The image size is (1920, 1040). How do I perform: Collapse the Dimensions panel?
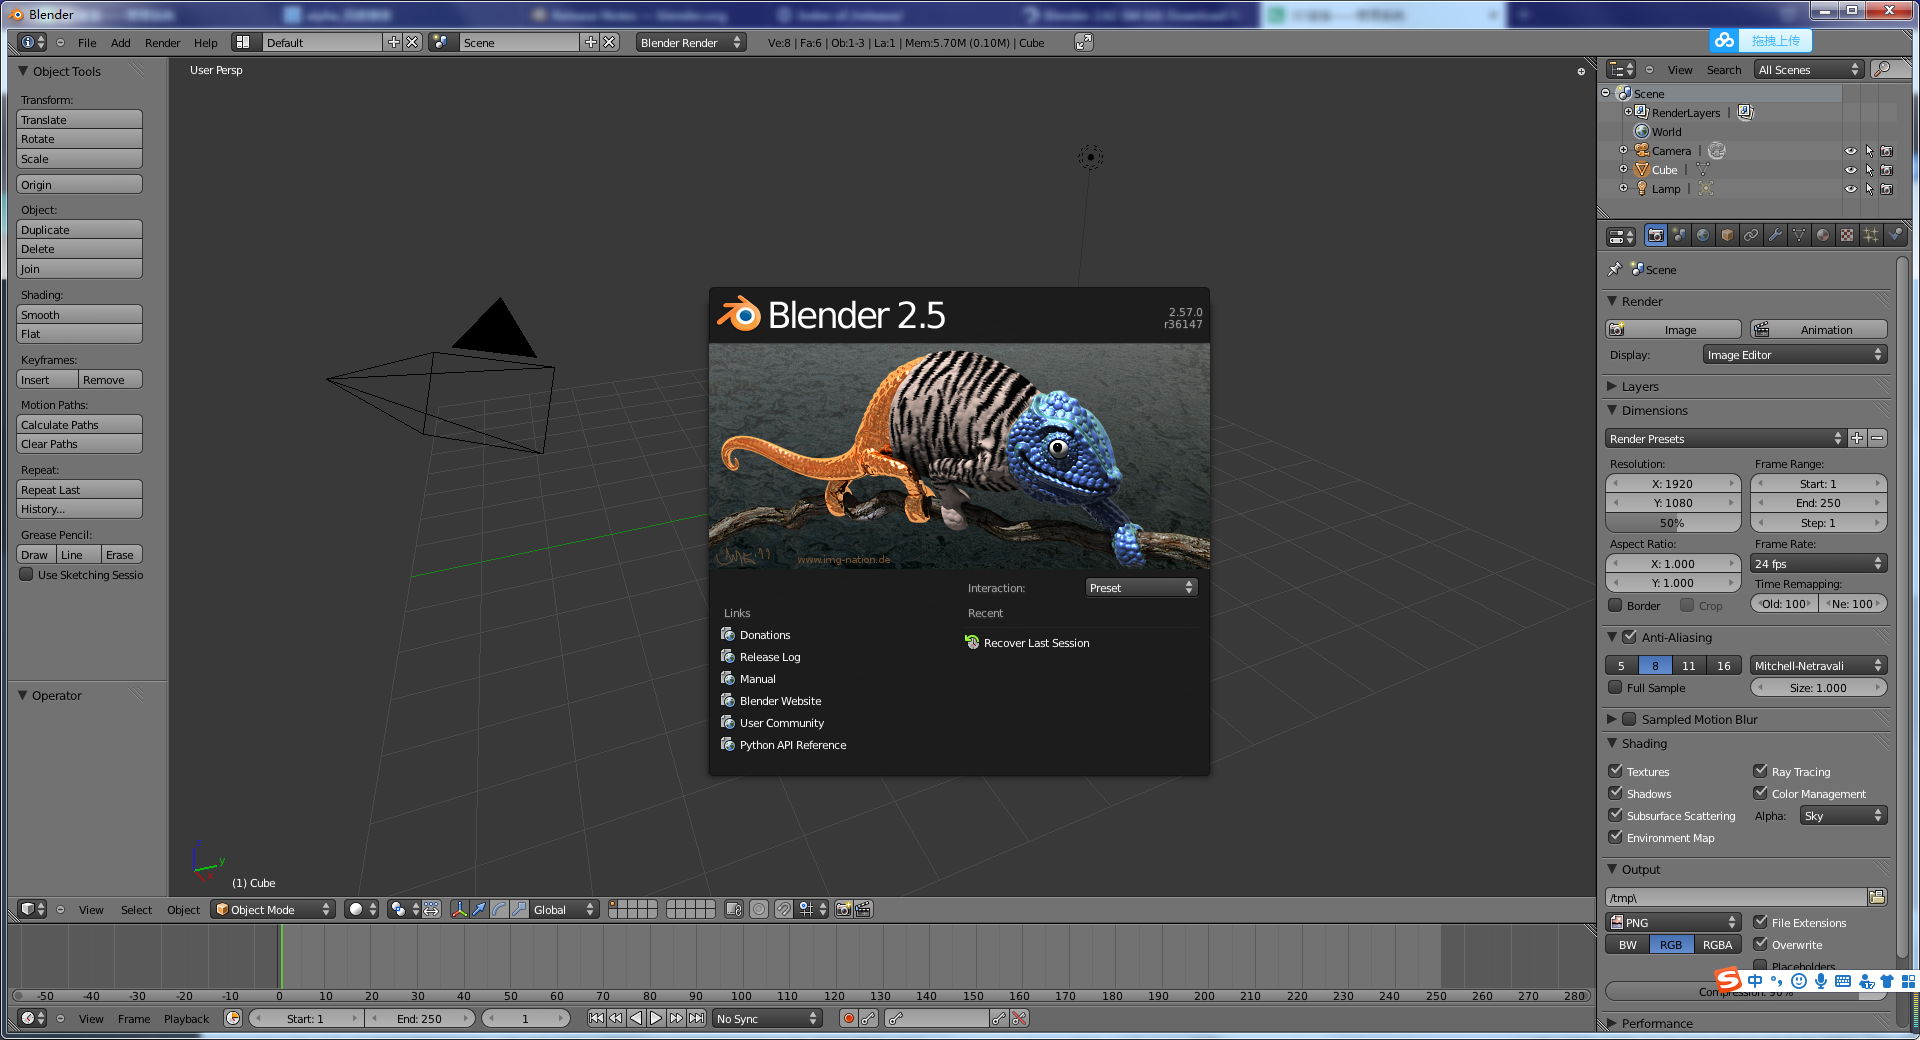point(1650,410)
